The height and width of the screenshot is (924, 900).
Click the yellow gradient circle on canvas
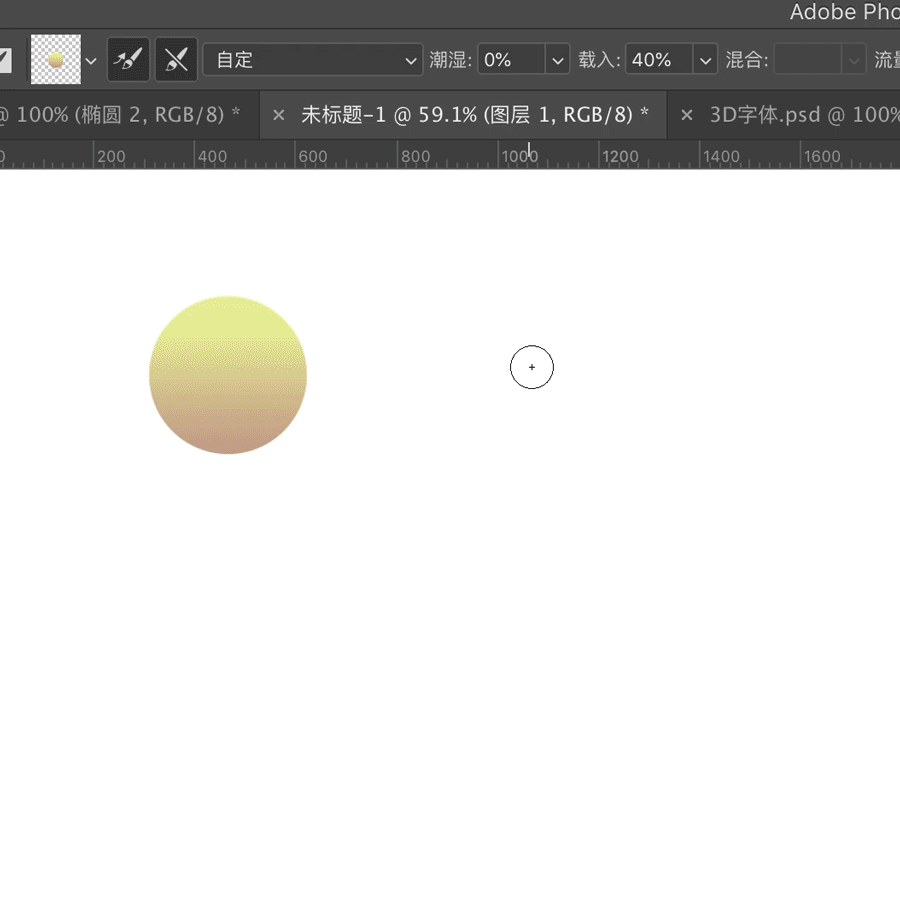point(228,375)
